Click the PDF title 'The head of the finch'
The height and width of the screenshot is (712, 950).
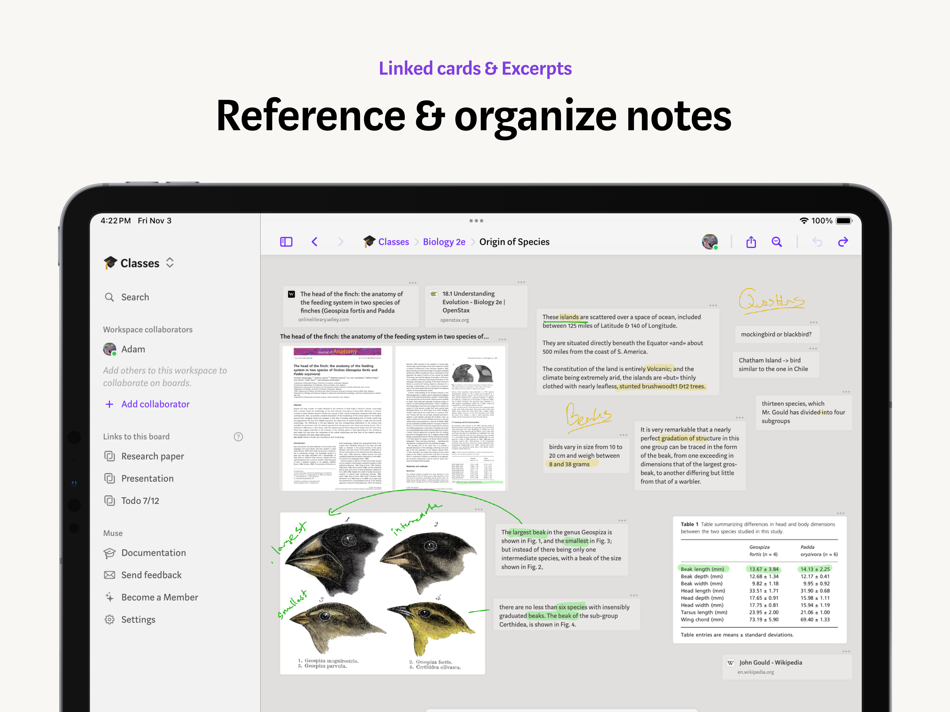384,336
